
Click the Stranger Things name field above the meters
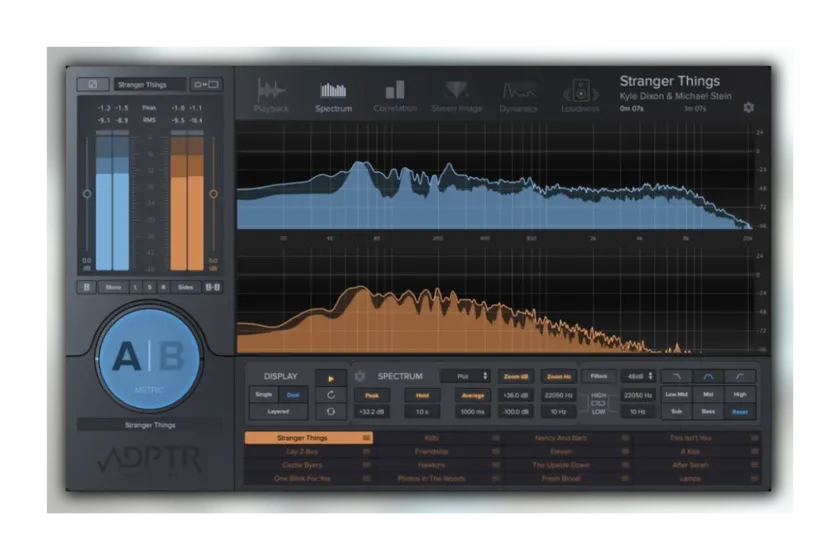click(x=149, y=84)
